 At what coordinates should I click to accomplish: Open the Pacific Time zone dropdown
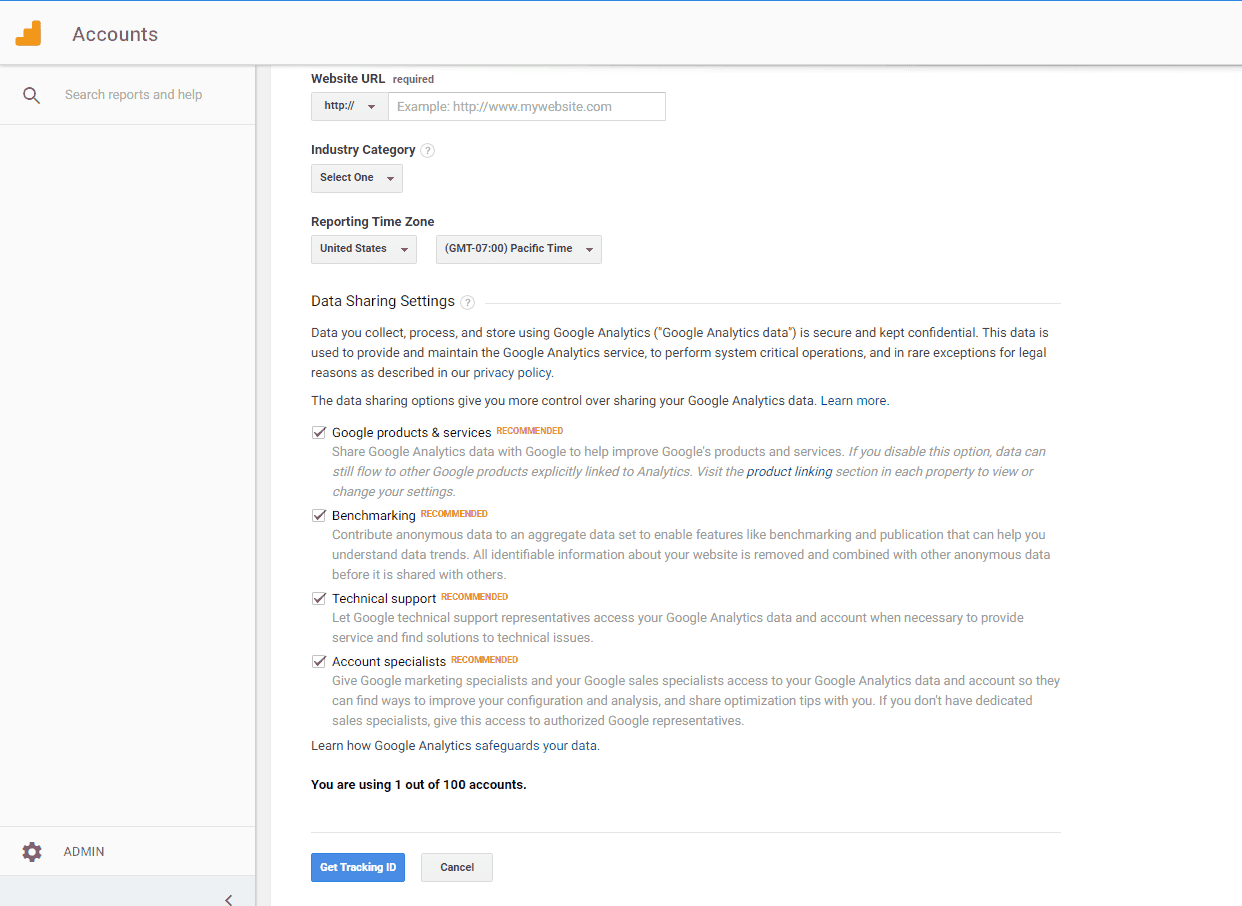coord(519,249)
